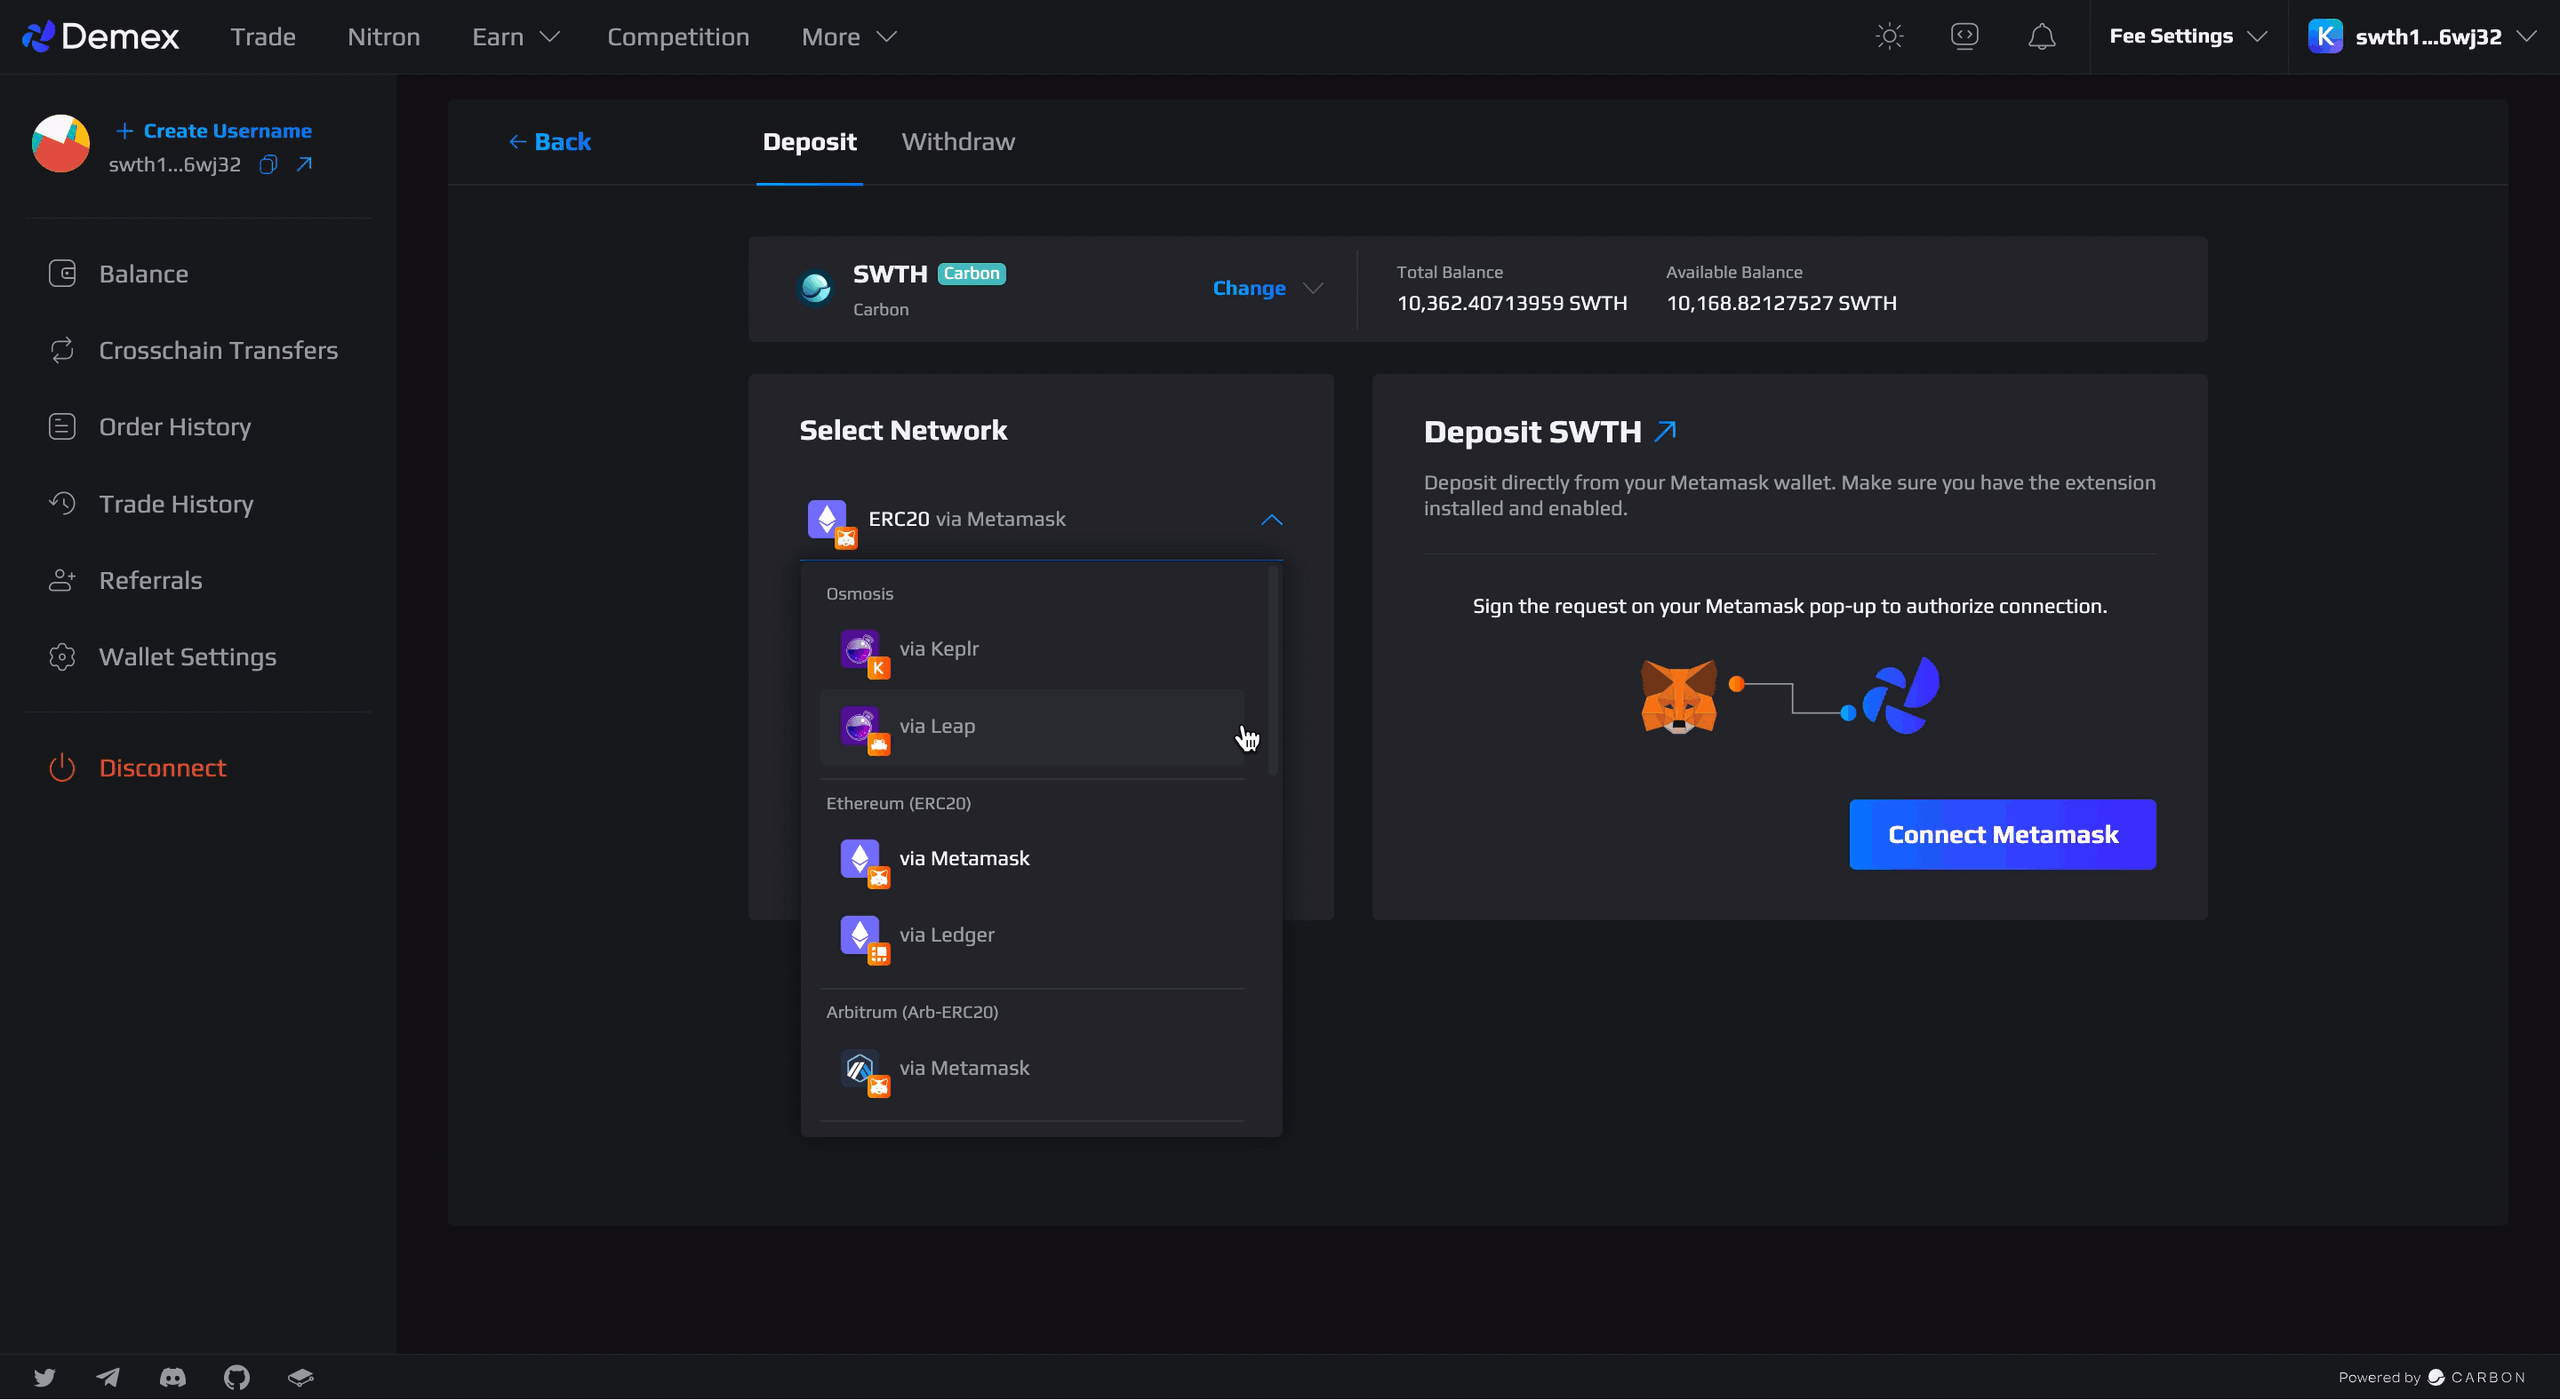Click Keplr K avatar in header

2325,37
